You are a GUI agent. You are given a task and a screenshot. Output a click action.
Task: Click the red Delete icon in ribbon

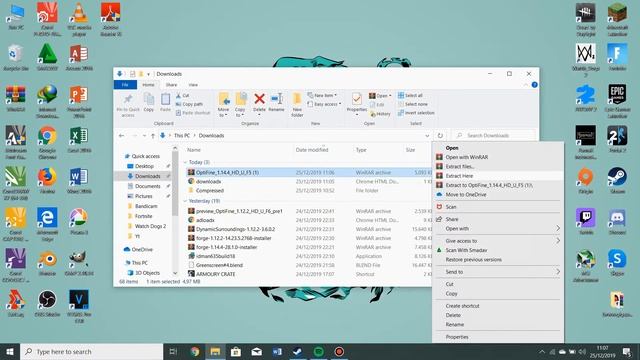(x=259, y=99)
